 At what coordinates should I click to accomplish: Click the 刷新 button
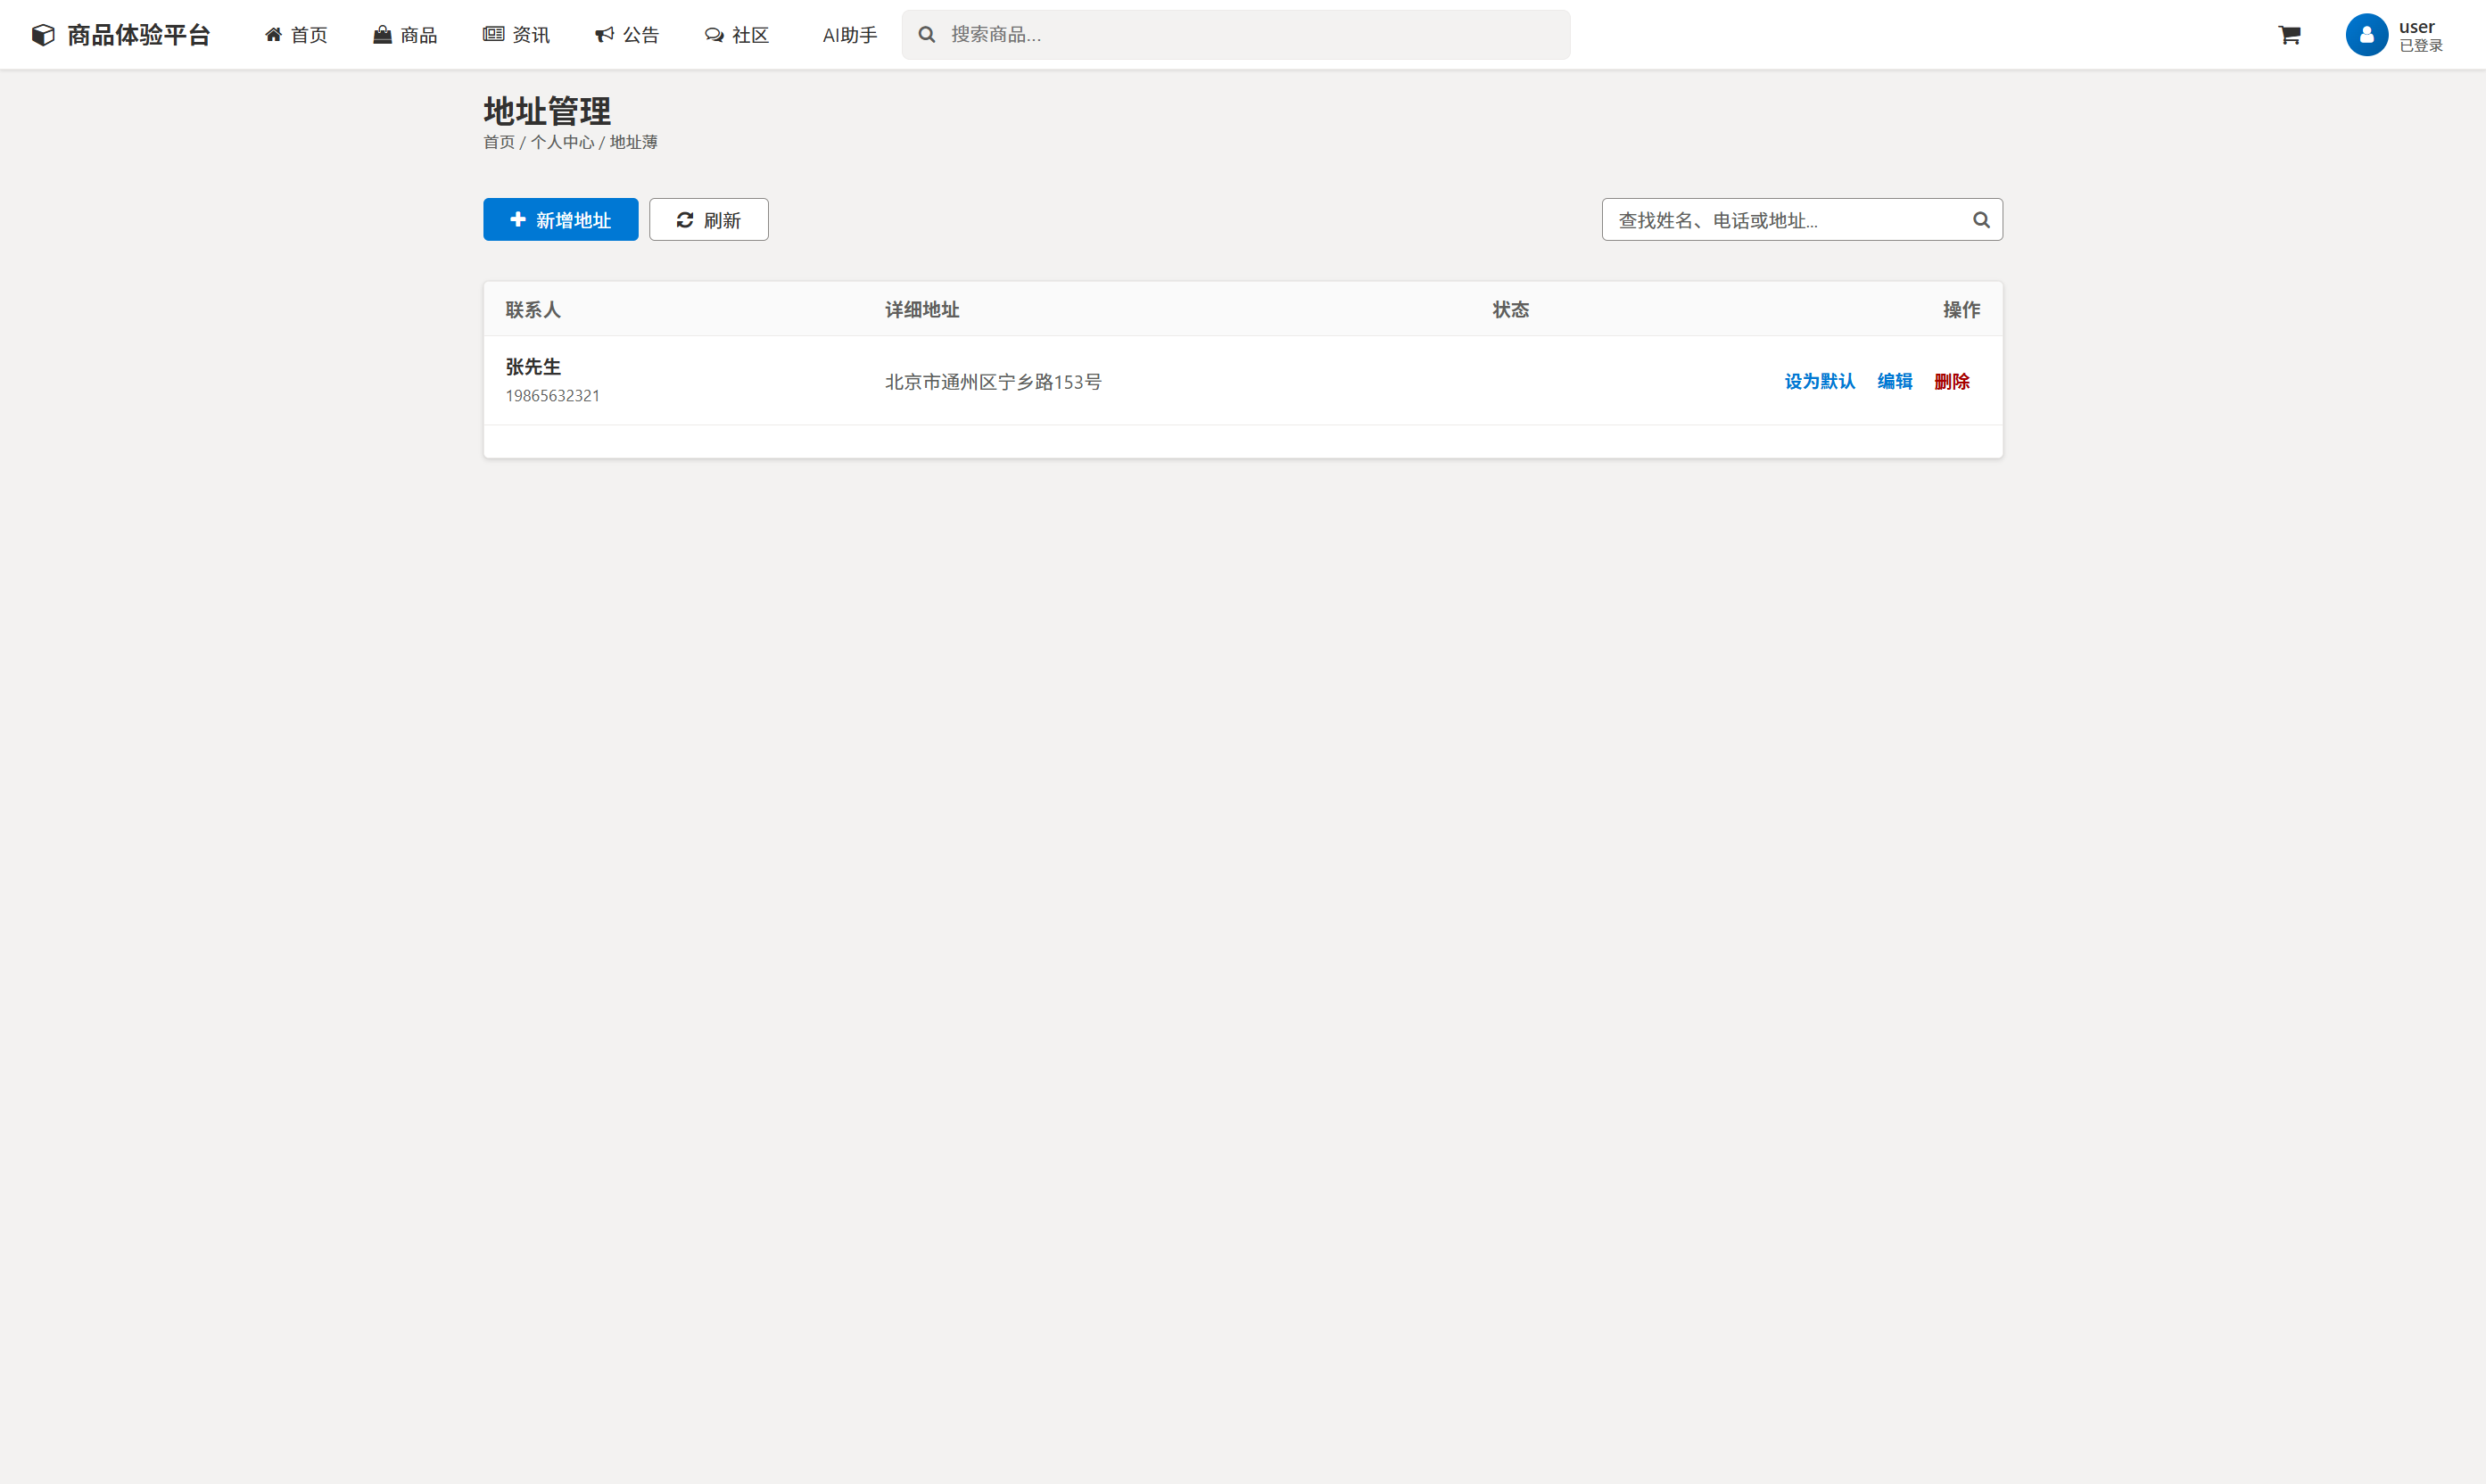point(708,219)
